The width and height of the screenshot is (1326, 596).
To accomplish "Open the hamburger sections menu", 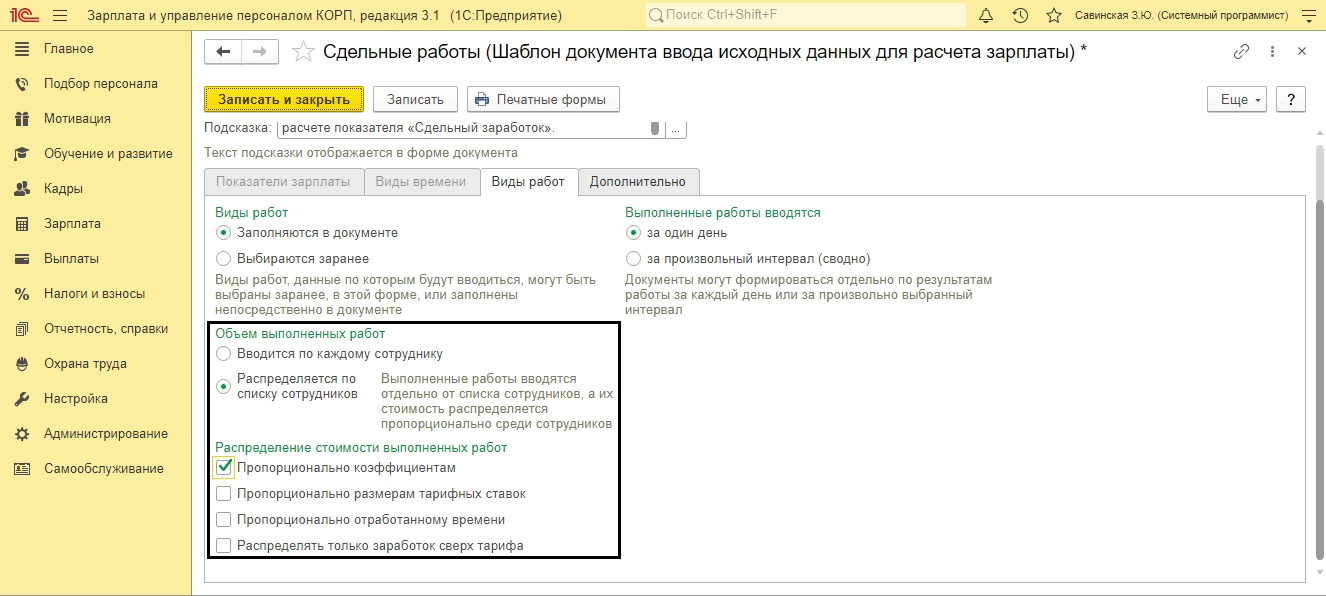I will (59, 15).
